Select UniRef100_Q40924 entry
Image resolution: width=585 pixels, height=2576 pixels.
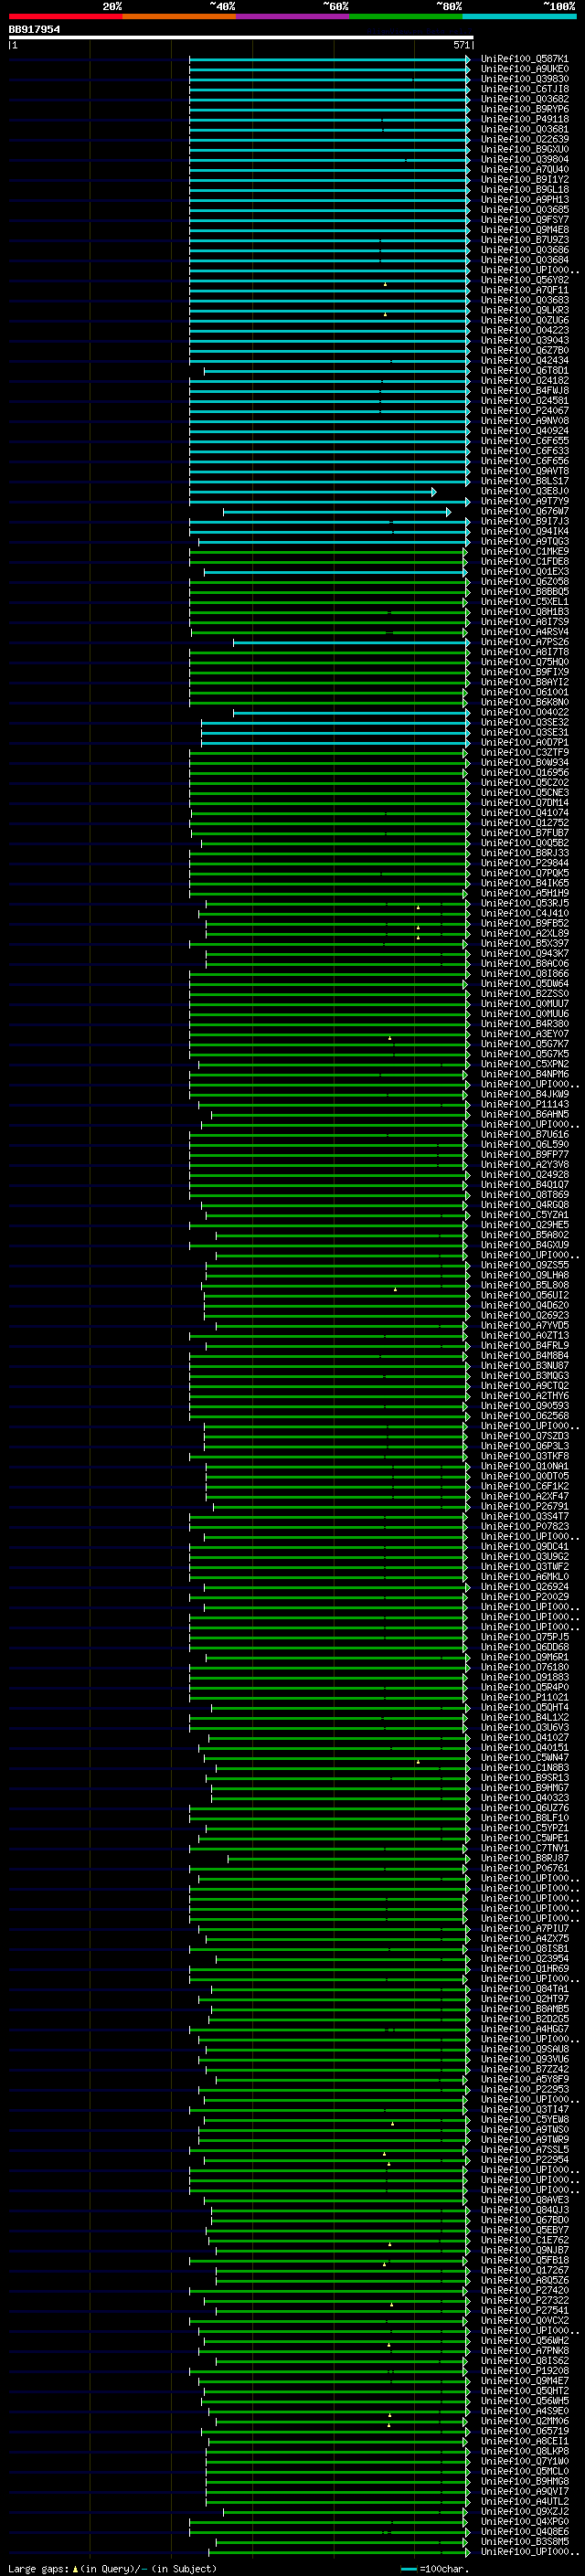click(x=524, y=432)
